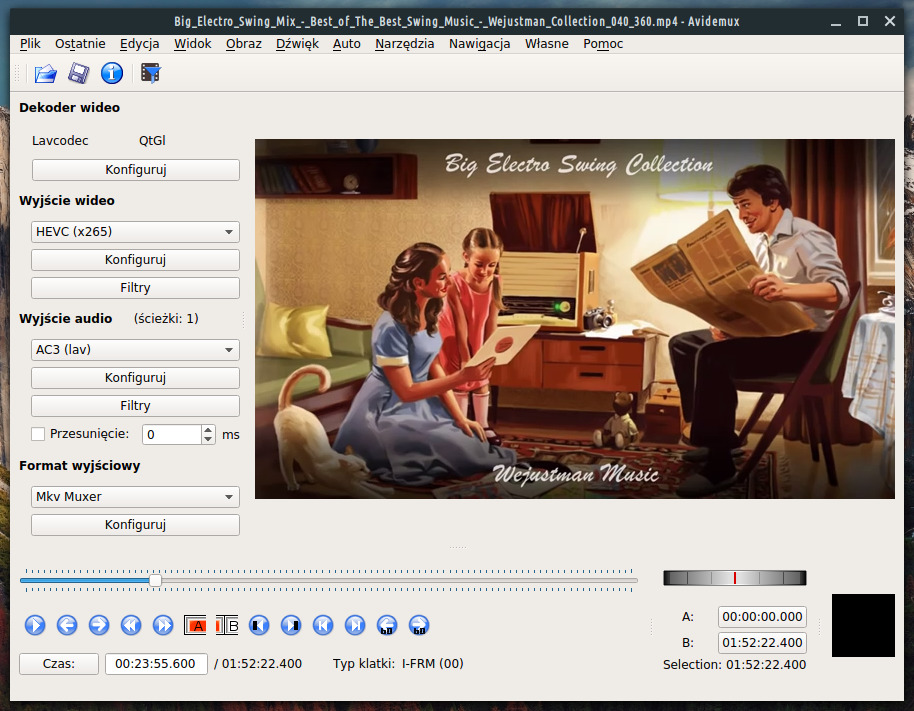Viewport: 914px width, 711px height.
Task: Click Konfiguruj under Format wyjściowy
Action: pyautogui.click(x=135, y=525)
